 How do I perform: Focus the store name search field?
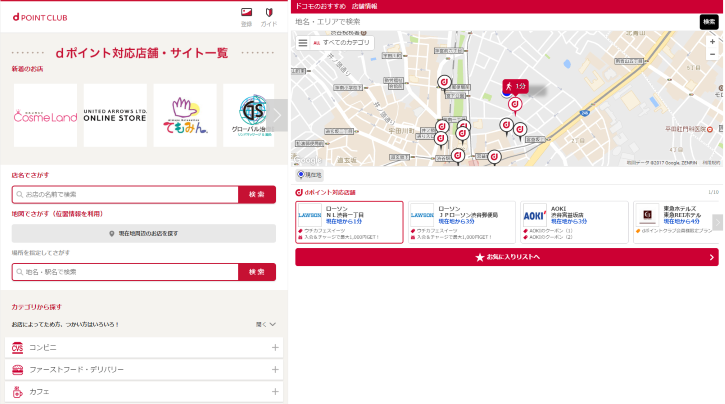(x=125, y=195)
